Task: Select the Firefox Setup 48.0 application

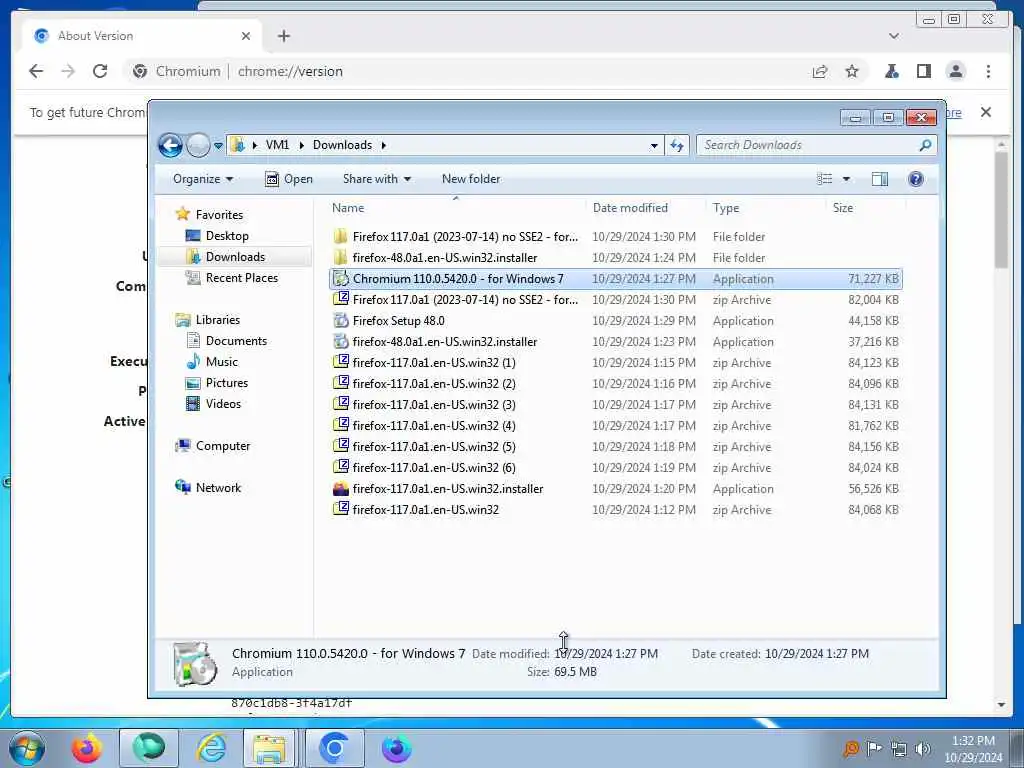Action: click(616, 321)
